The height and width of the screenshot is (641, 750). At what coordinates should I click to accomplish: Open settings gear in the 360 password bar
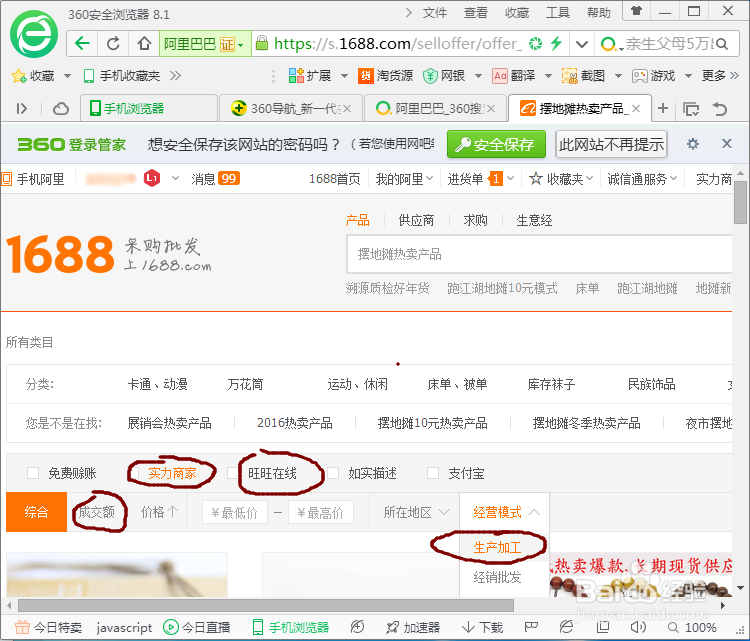[693, 144]
